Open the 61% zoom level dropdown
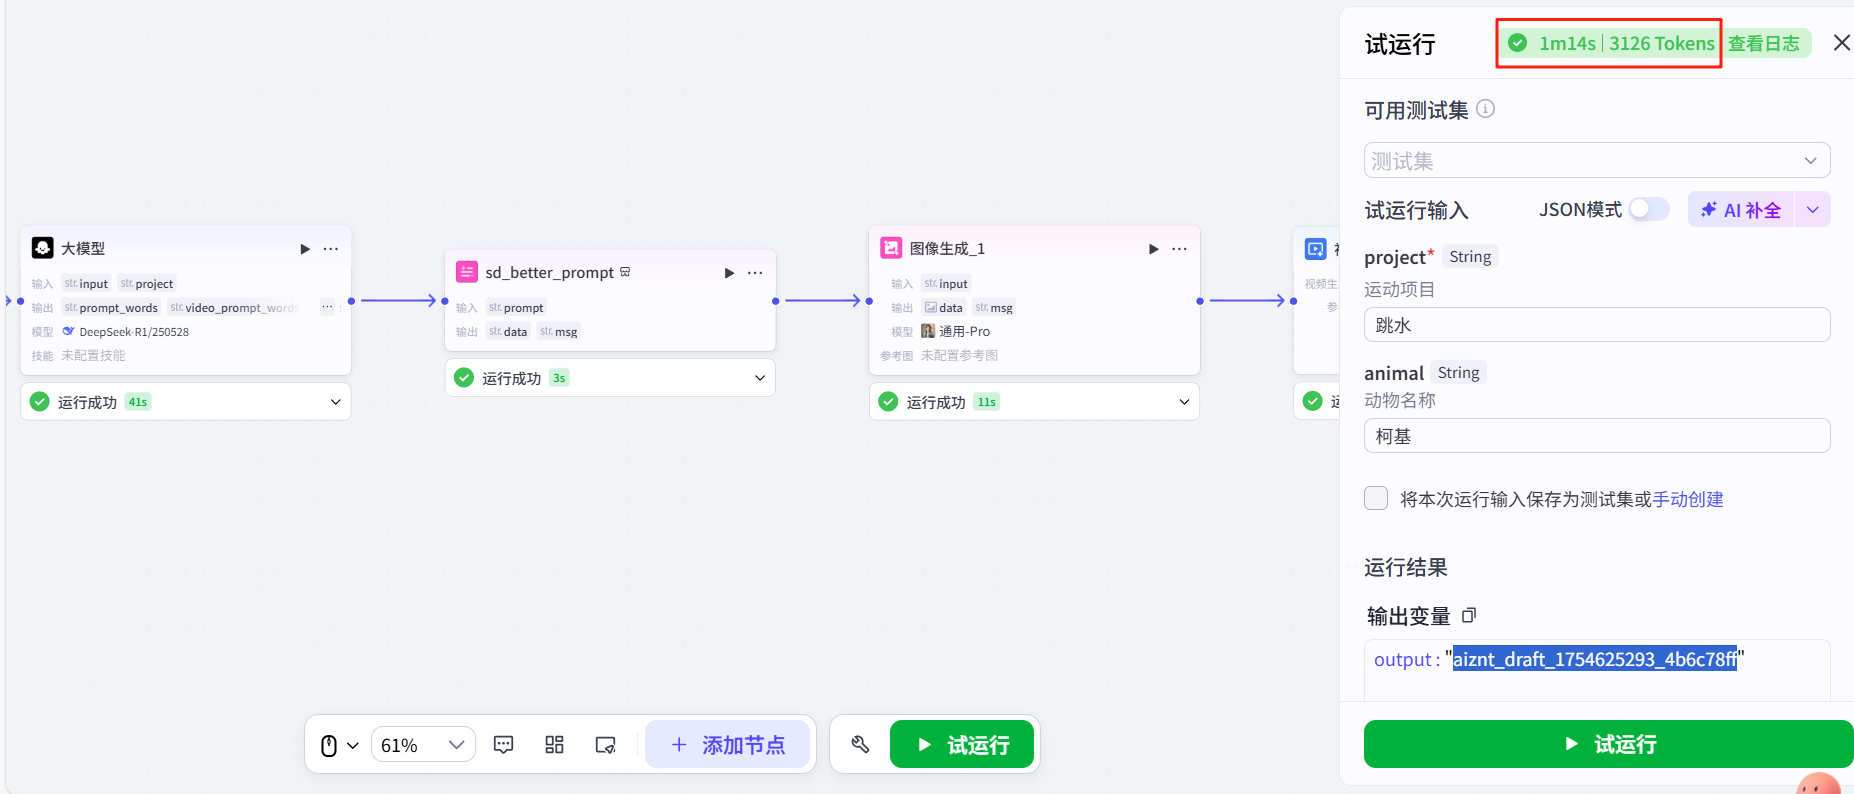The image size is (1854, 794). 423,745
